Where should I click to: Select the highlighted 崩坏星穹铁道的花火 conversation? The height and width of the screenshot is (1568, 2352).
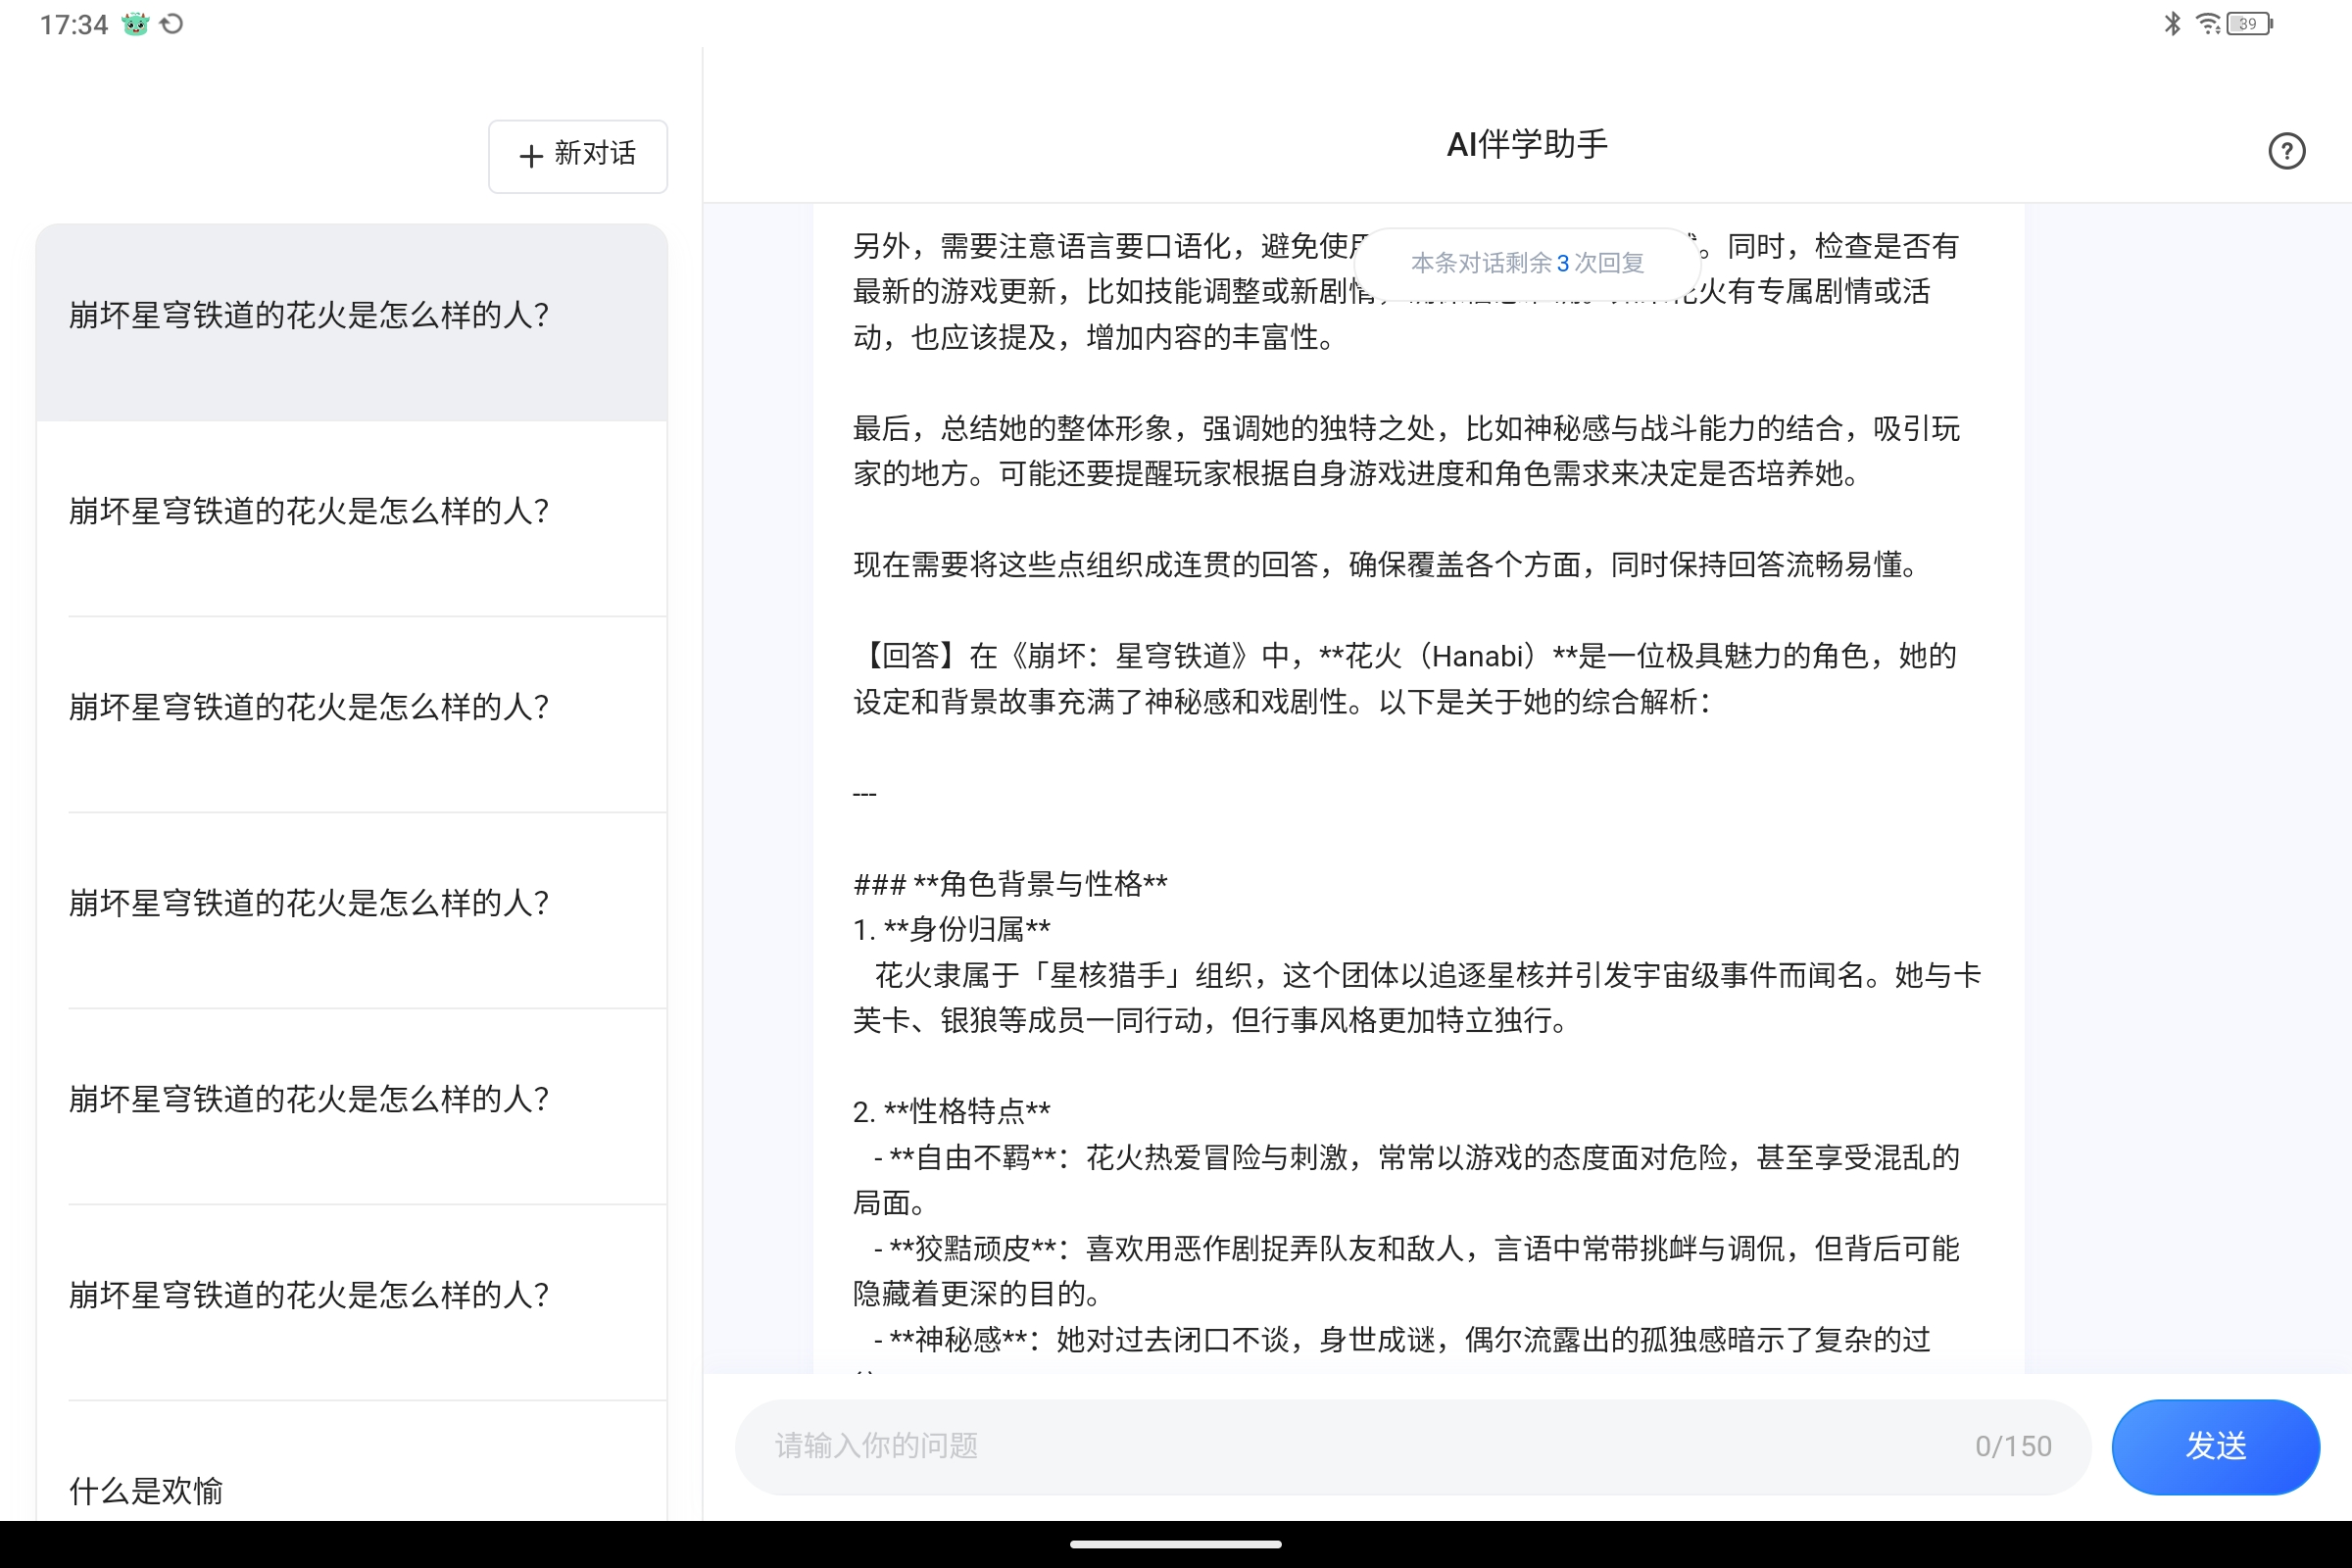click(x=351, y=321)
